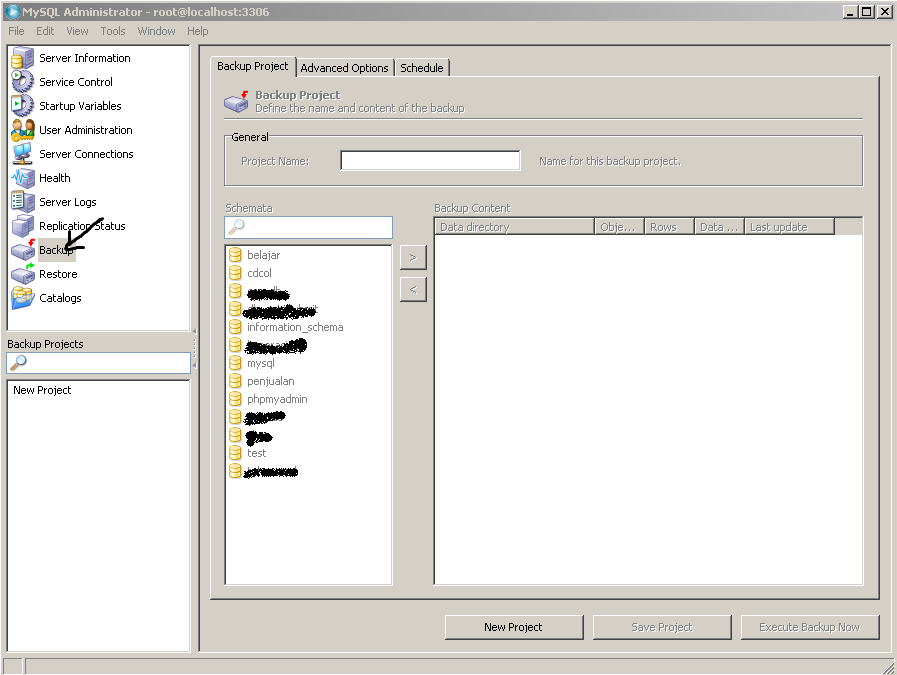Click the add schema > arrow button
The height and width of the screenshot is (675, 897).
pos(413,257)
